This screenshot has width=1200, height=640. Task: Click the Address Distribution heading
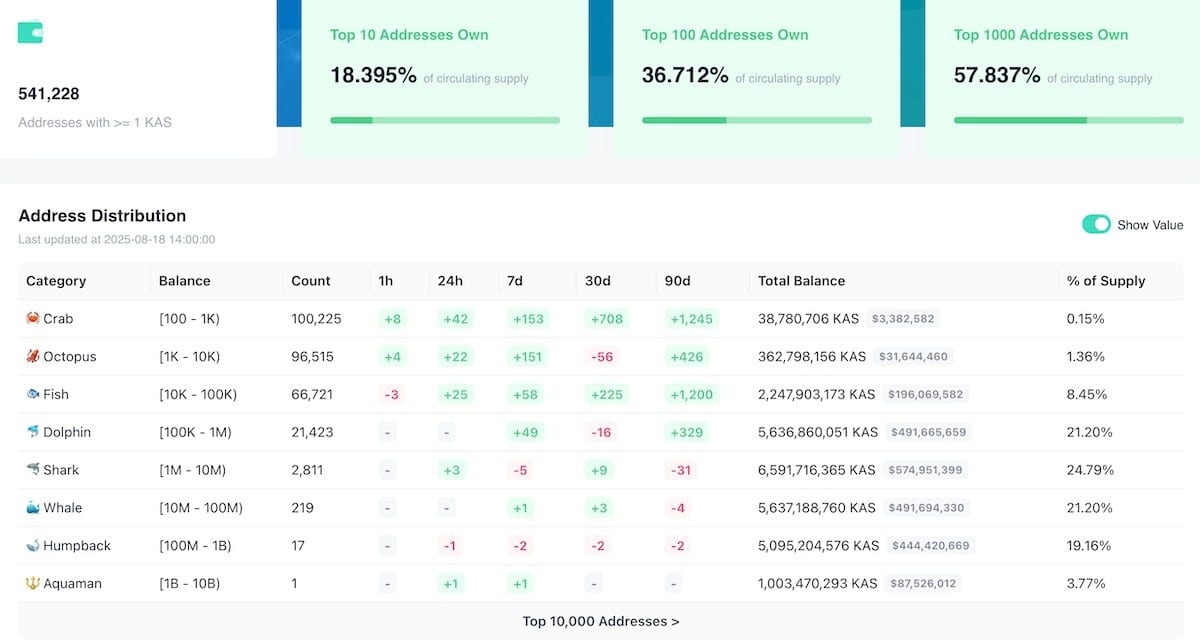pyautogui.click(x=102, y=216)
